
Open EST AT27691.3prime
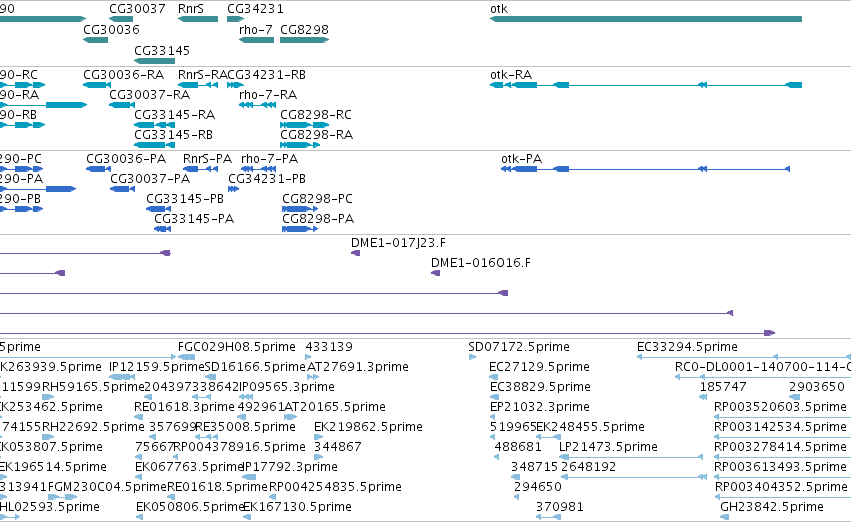coord(358,367)
